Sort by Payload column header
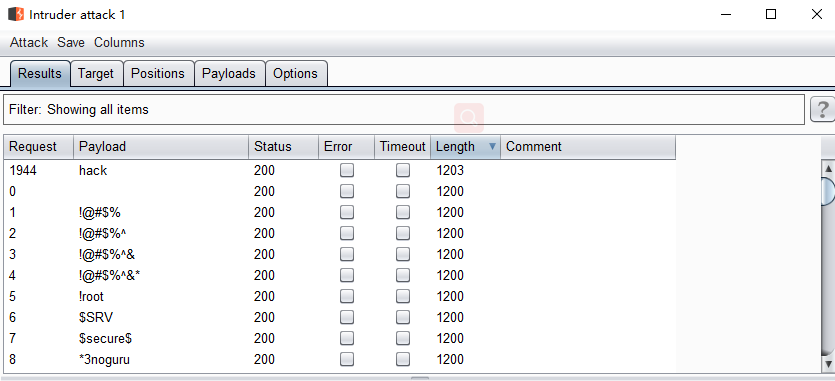 click(x=161, y=147)
